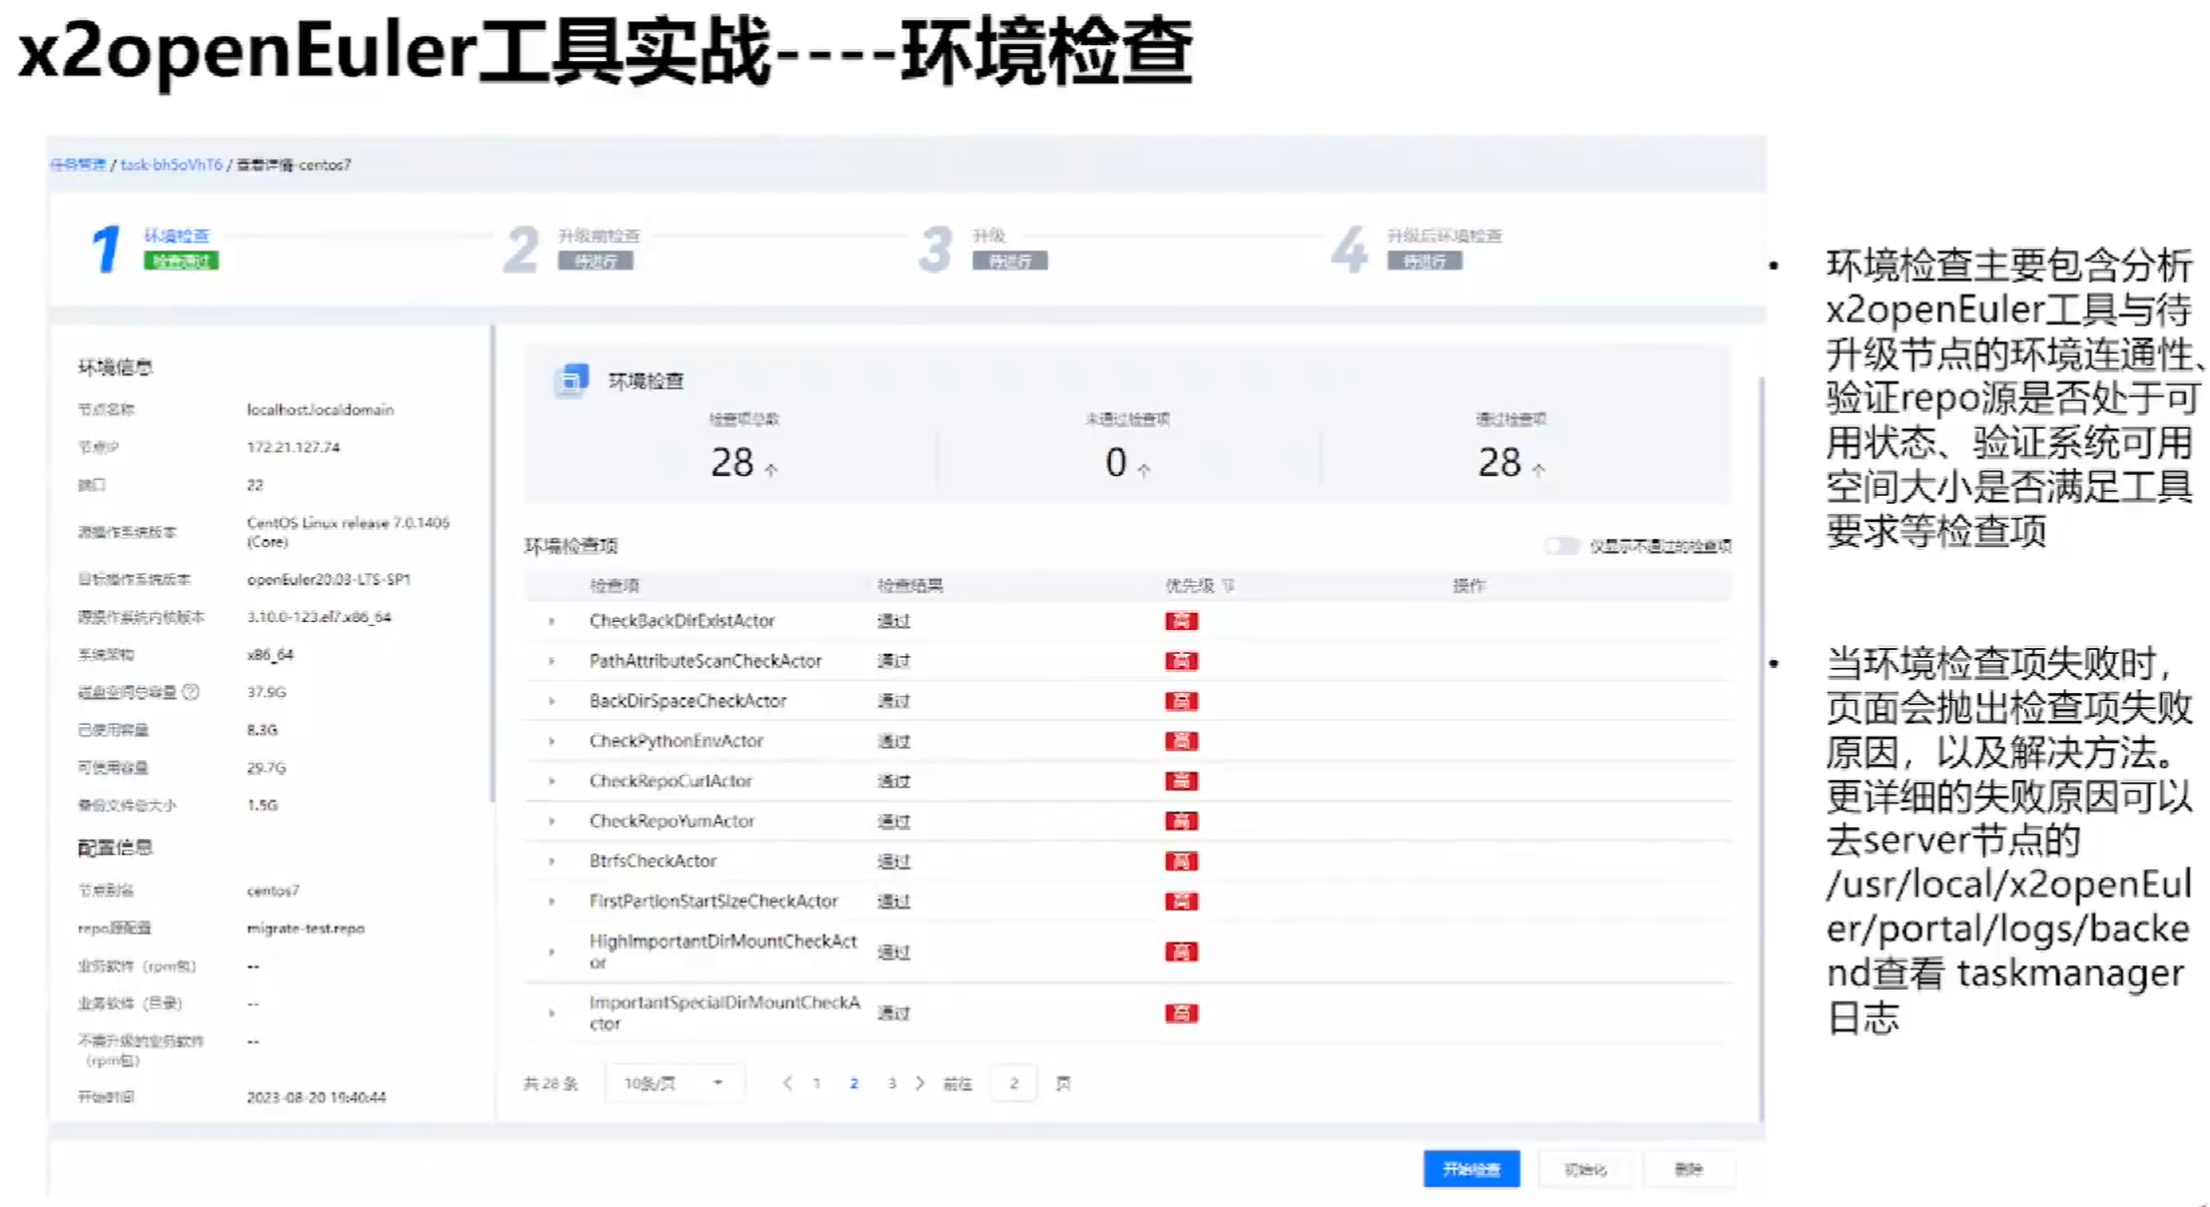
Task: Click red priority badge for CheckBackDirExistActor
Action: click(x=1181, y=621)
